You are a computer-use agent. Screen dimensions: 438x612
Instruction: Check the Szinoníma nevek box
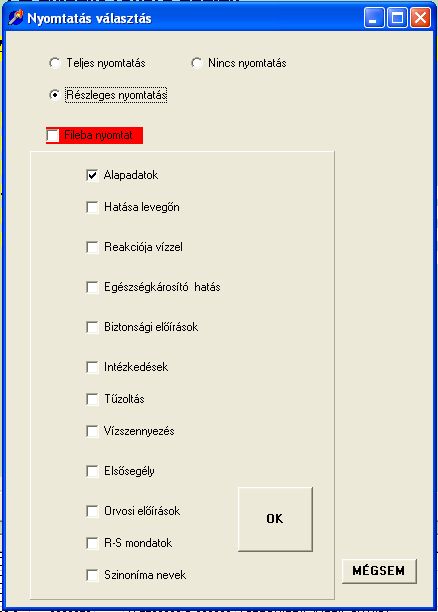pyautogui.click(x=92, y=575)
